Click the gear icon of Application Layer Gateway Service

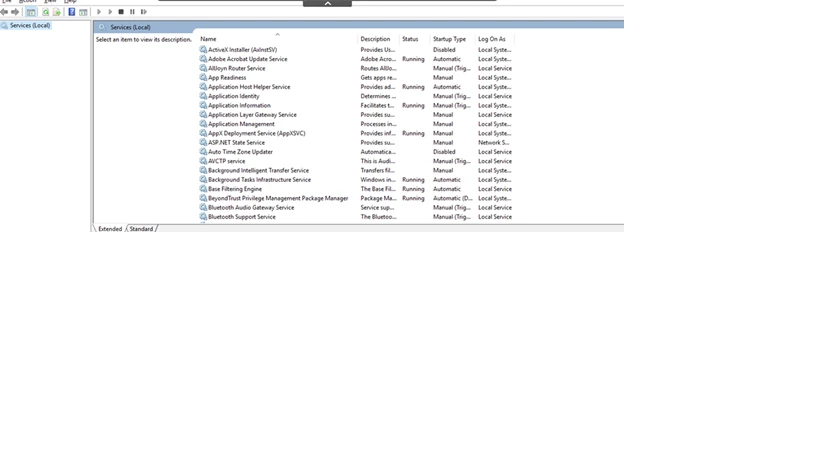[203, 114]
